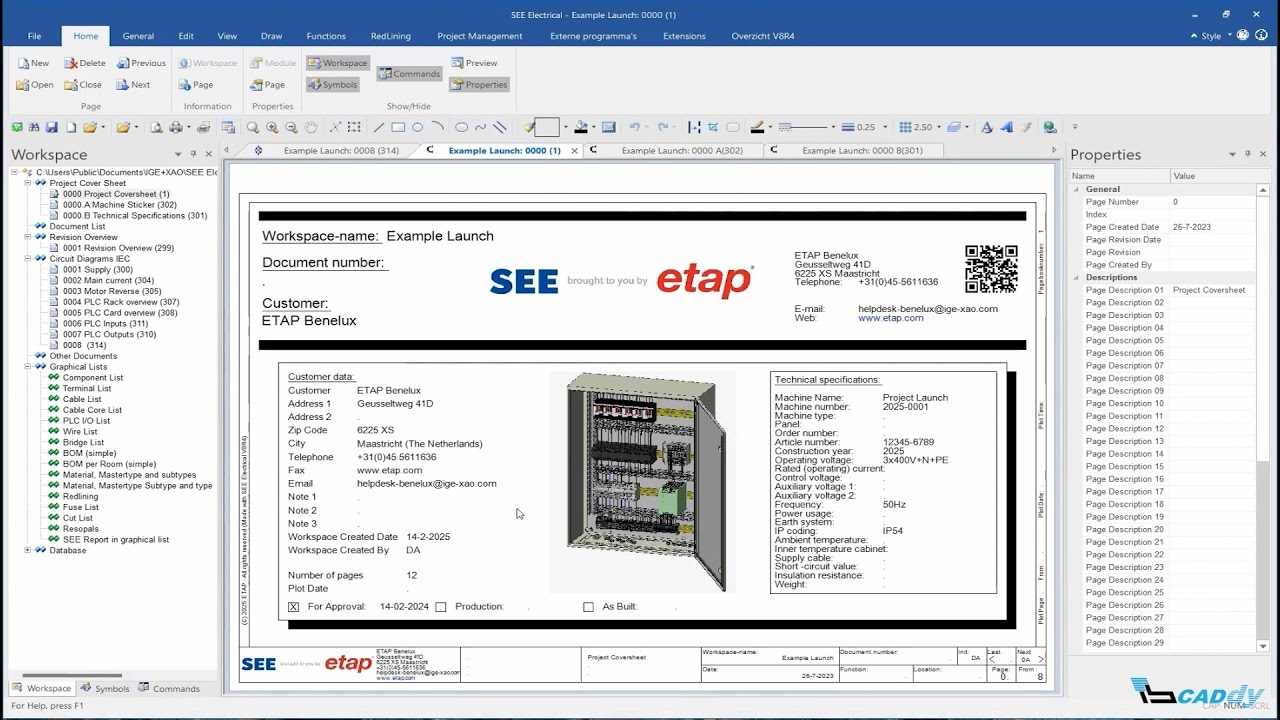Viewport: 1280px width, 720px height.
Task: Click the fill color swatch box
Action: [x=547, y=127]
